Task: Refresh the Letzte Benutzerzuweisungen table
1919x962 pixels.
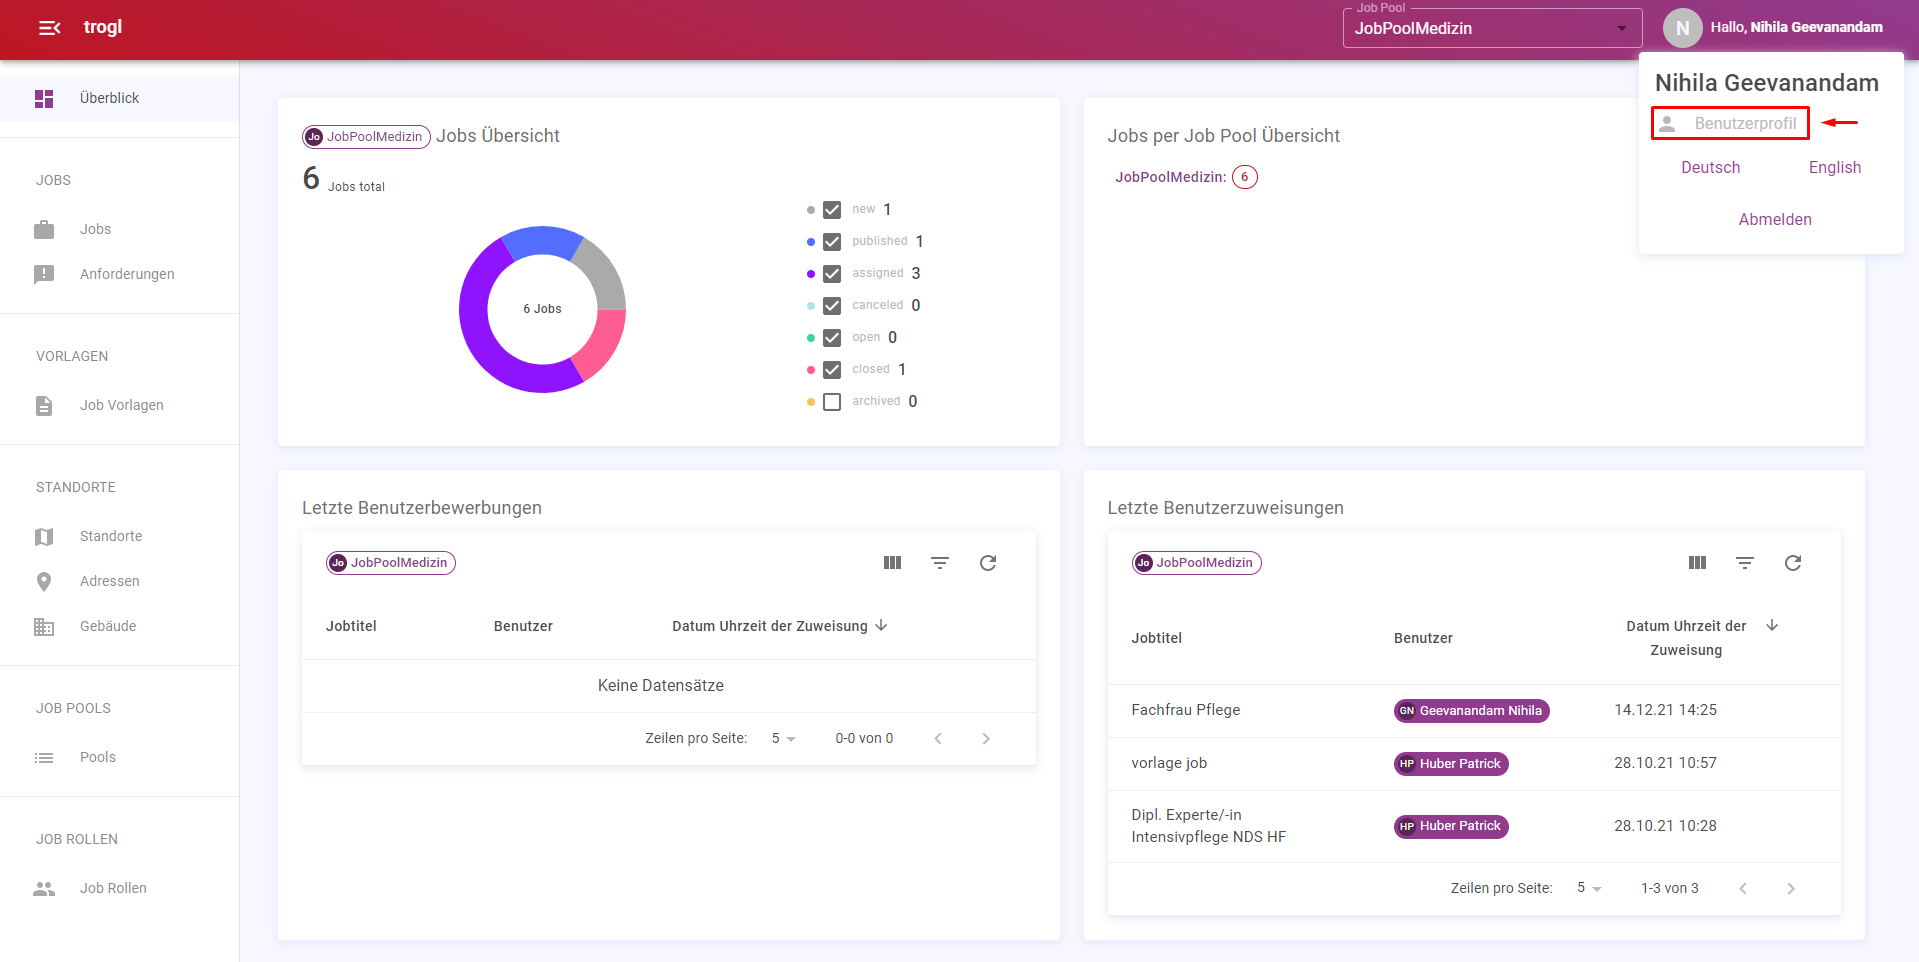Action: (x=1793, y=563)
